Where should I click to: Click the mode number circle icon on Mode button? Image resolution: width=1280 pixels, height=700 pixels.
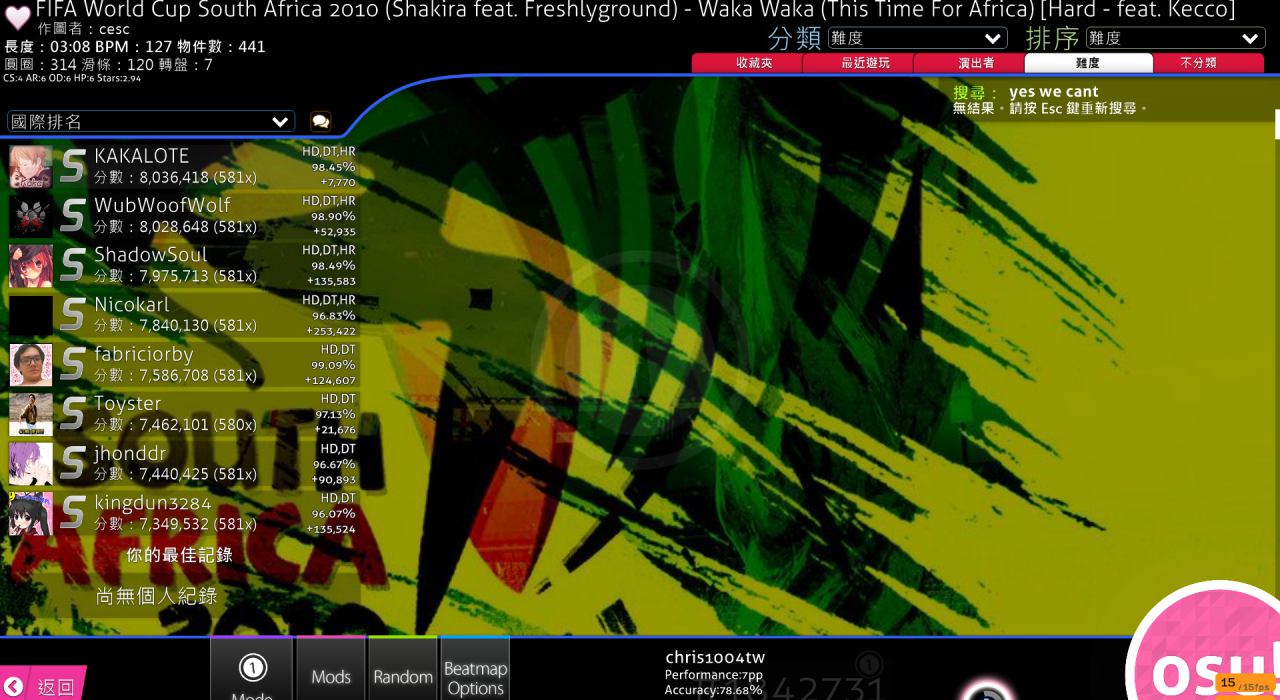pos(253,667)
